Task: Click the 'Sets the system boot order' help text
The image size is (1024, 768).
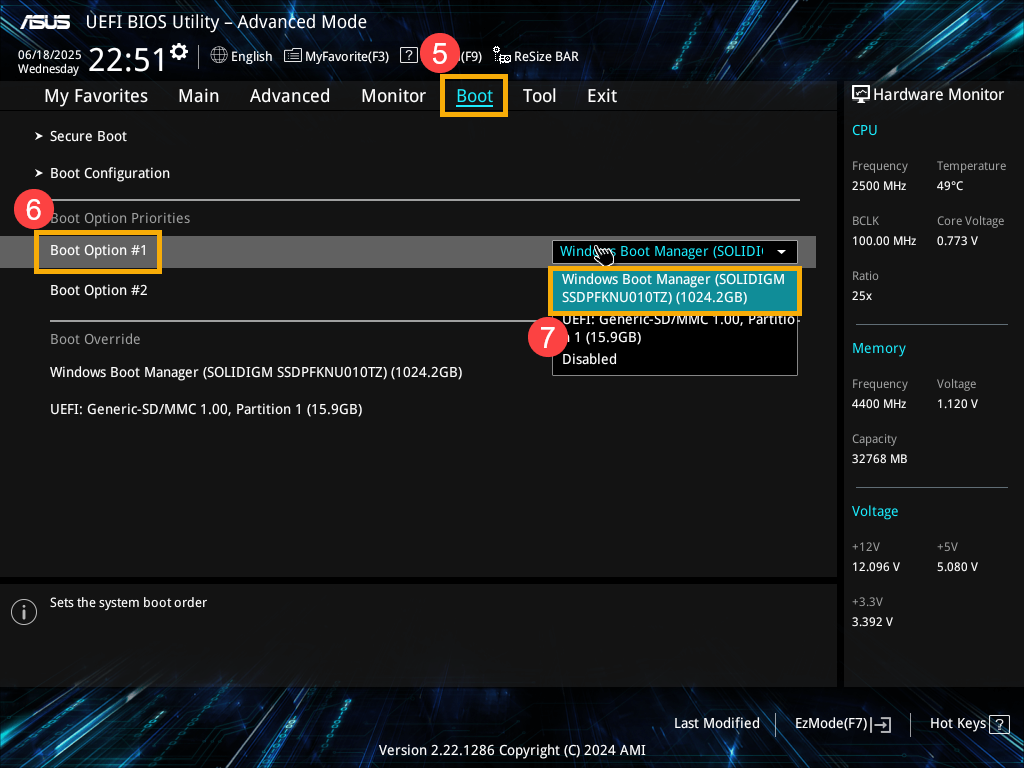Action: (x=129, y=603)
